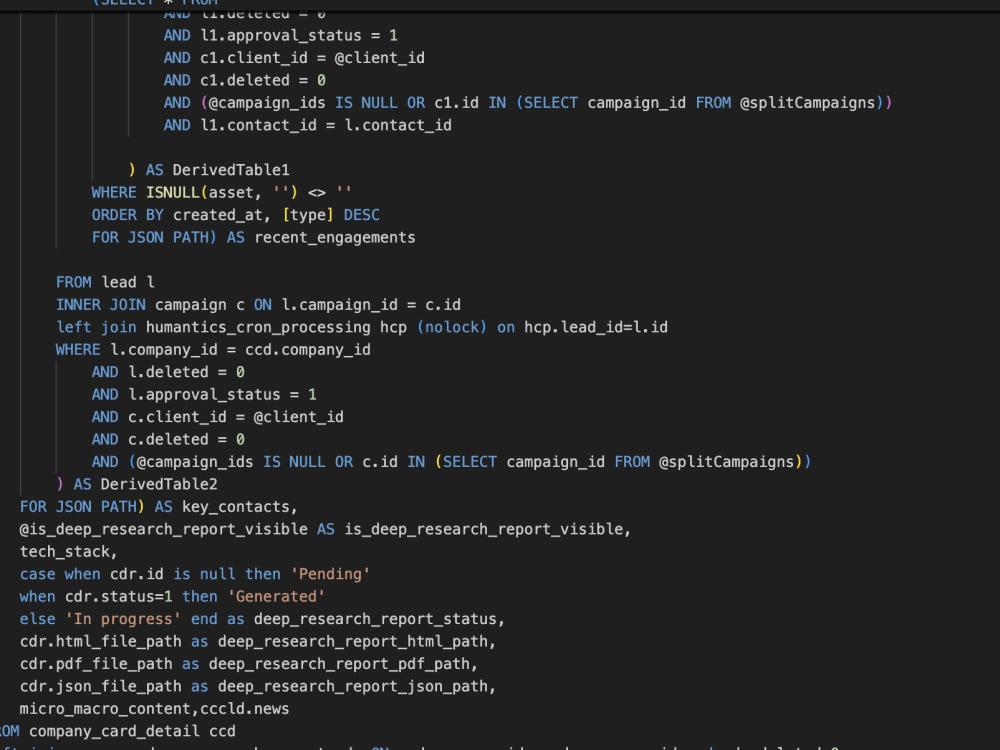Click 'AS DerivedTable2' alias text
This screenshot has height=750, width=1000.
[x=145, y=485]
